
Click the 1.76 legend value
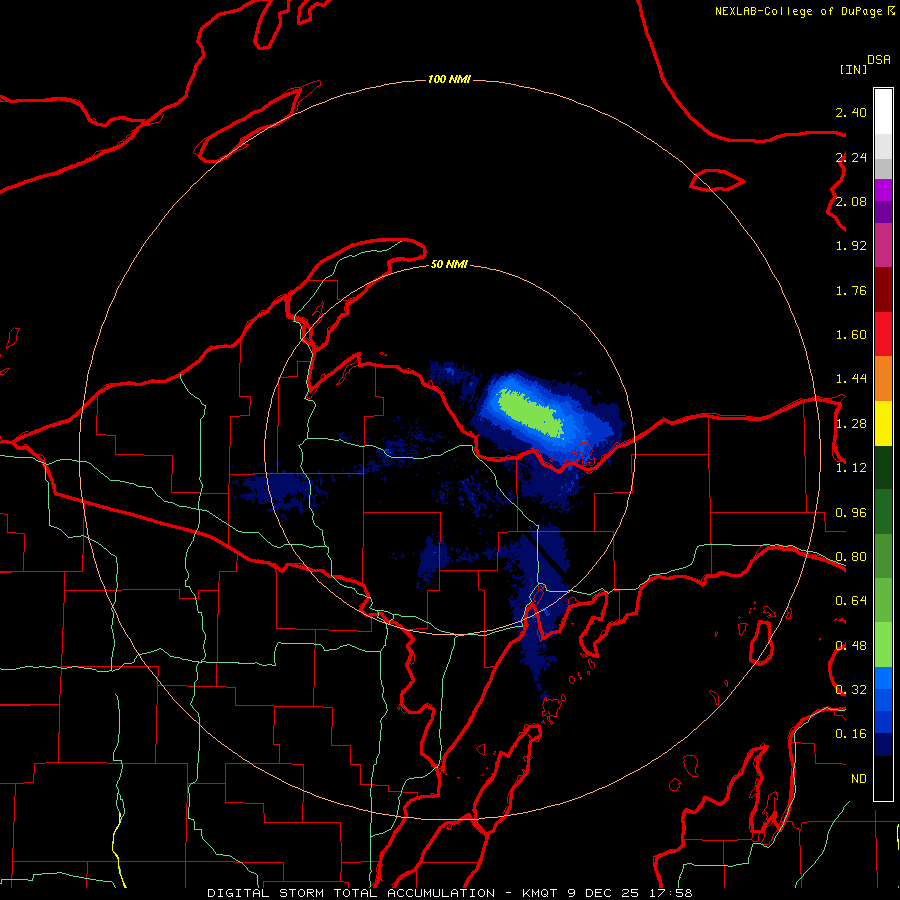pos(851,290)
